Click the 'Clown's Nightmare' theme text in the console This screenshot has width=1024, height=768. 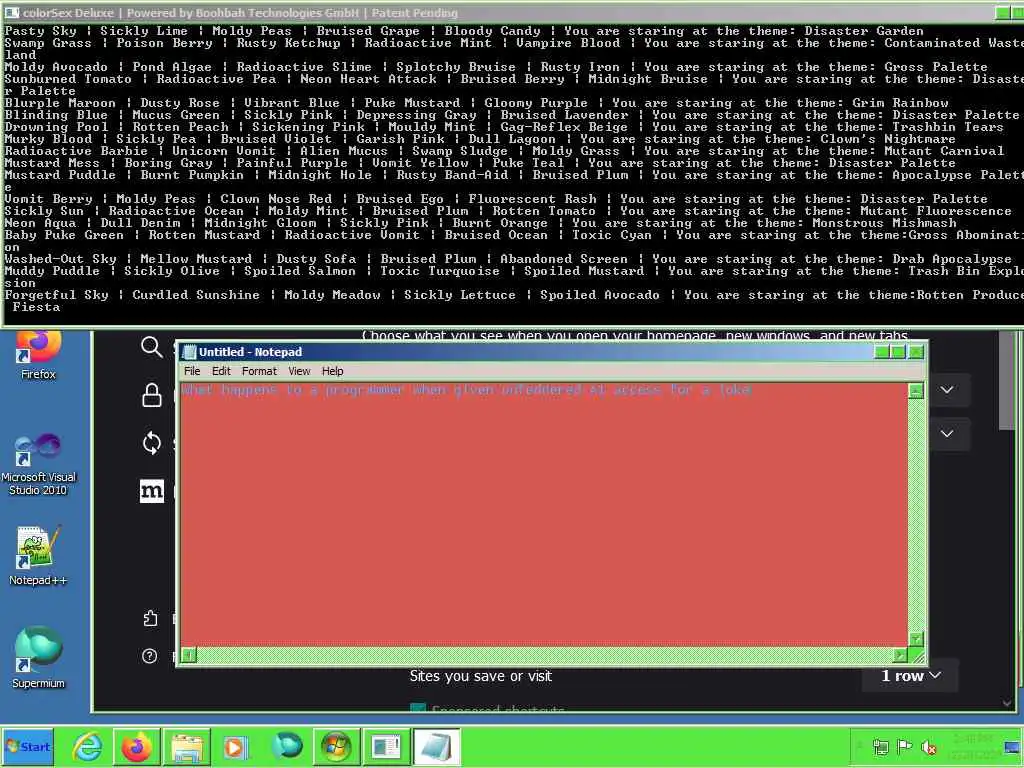tap(888, 138)
